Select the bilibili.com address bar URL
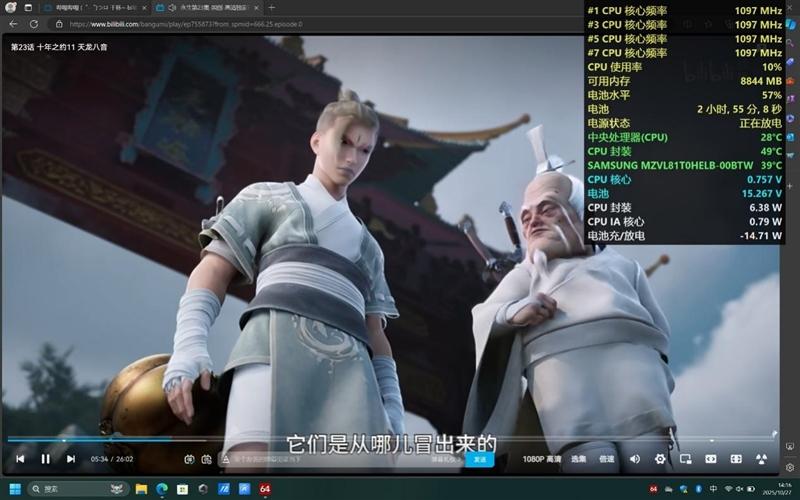Viewport: 800px width, 500px height. click(x=186, y=24)
